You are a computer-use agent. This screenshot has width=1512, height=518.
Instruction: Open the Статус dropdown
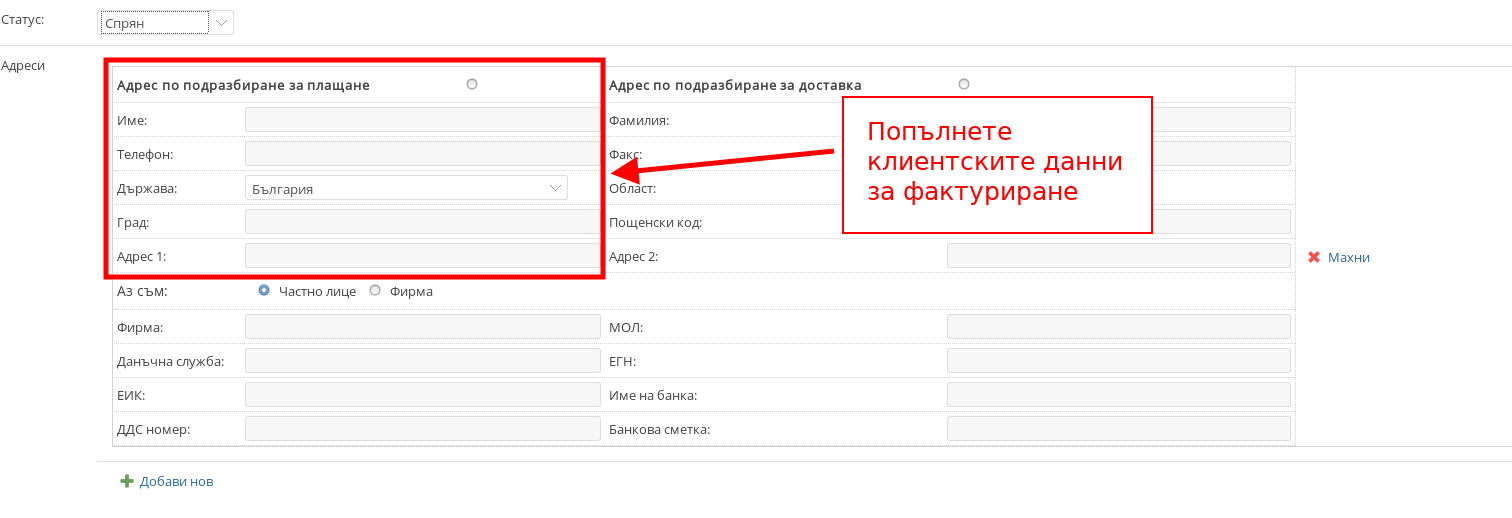pos(155,22)
